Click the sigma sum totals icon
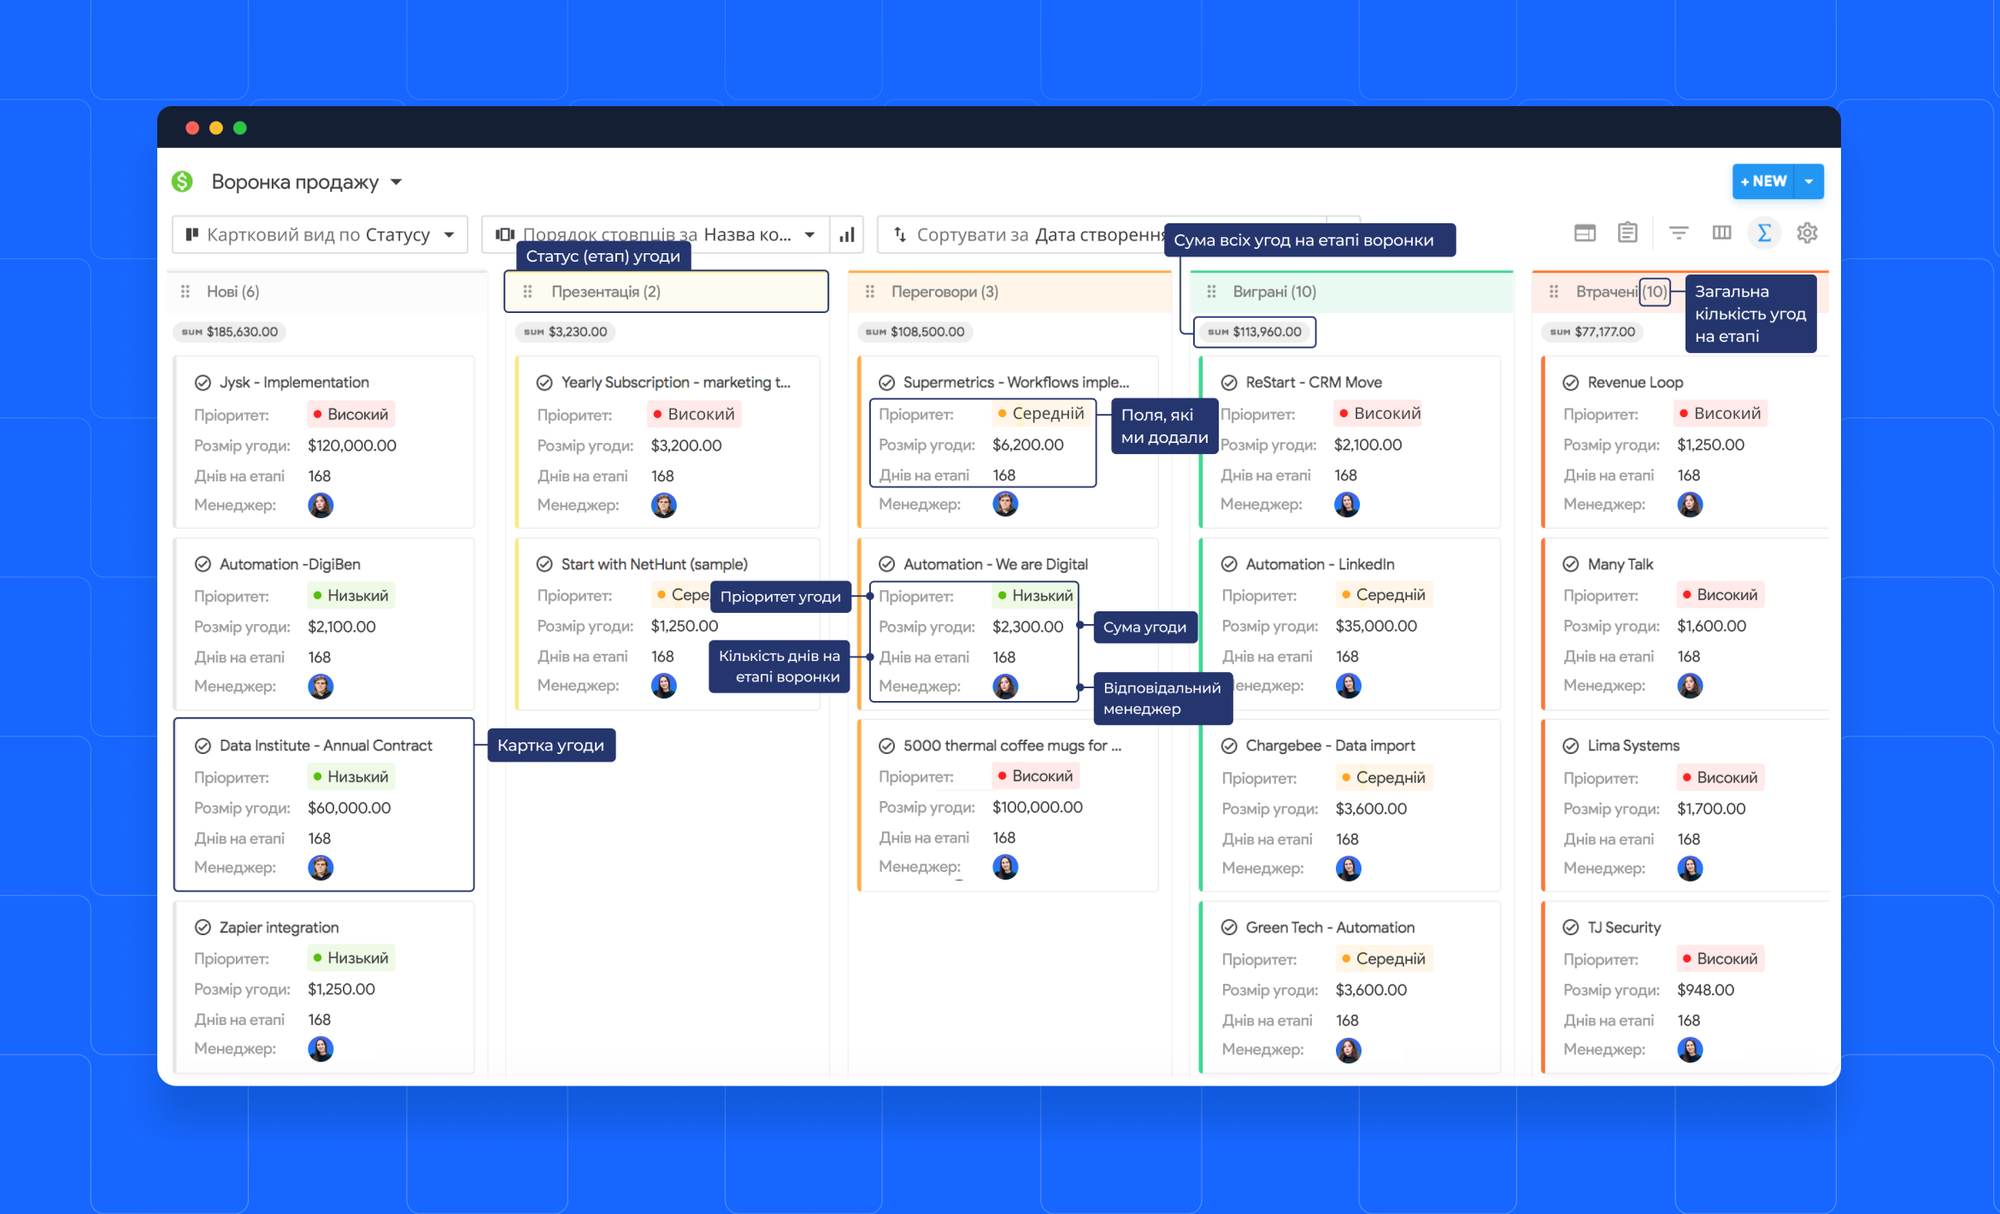Screen dimensions: 2000x1214 point(1764,233)
